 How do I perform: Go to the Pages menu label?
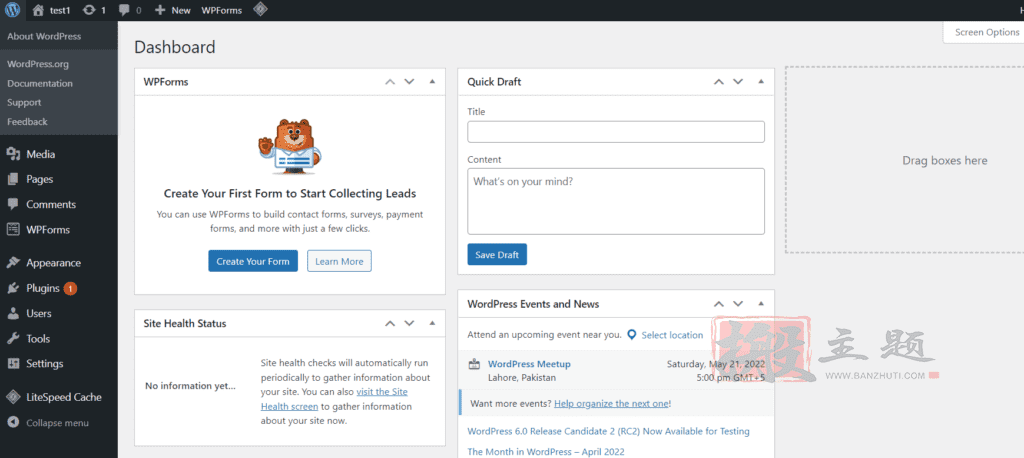click(x=40, y=179)
